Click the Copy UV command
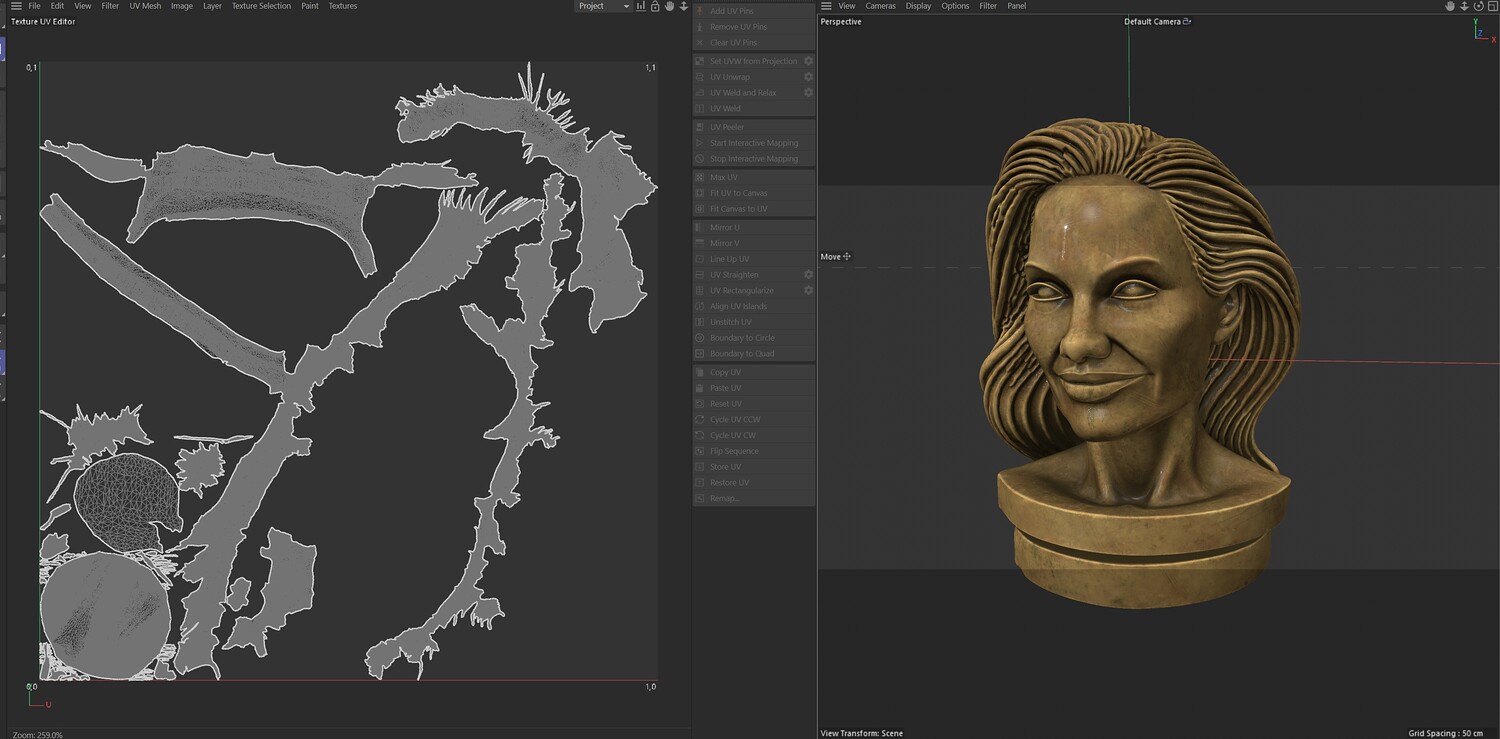1500x739 pixels. click(x=754, y=372)
